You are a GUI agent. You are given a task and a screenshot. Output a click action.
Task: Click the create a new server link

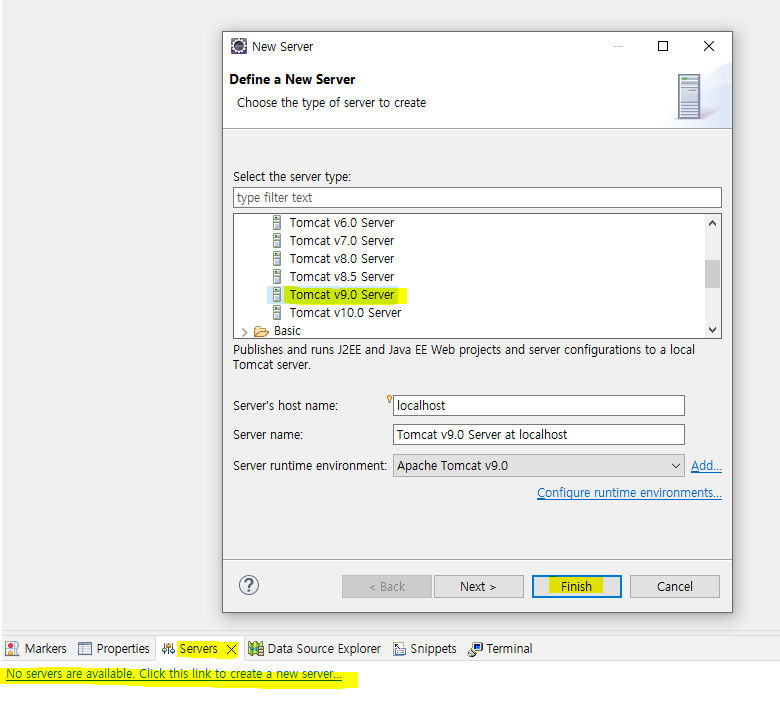[x=174, y=674]
